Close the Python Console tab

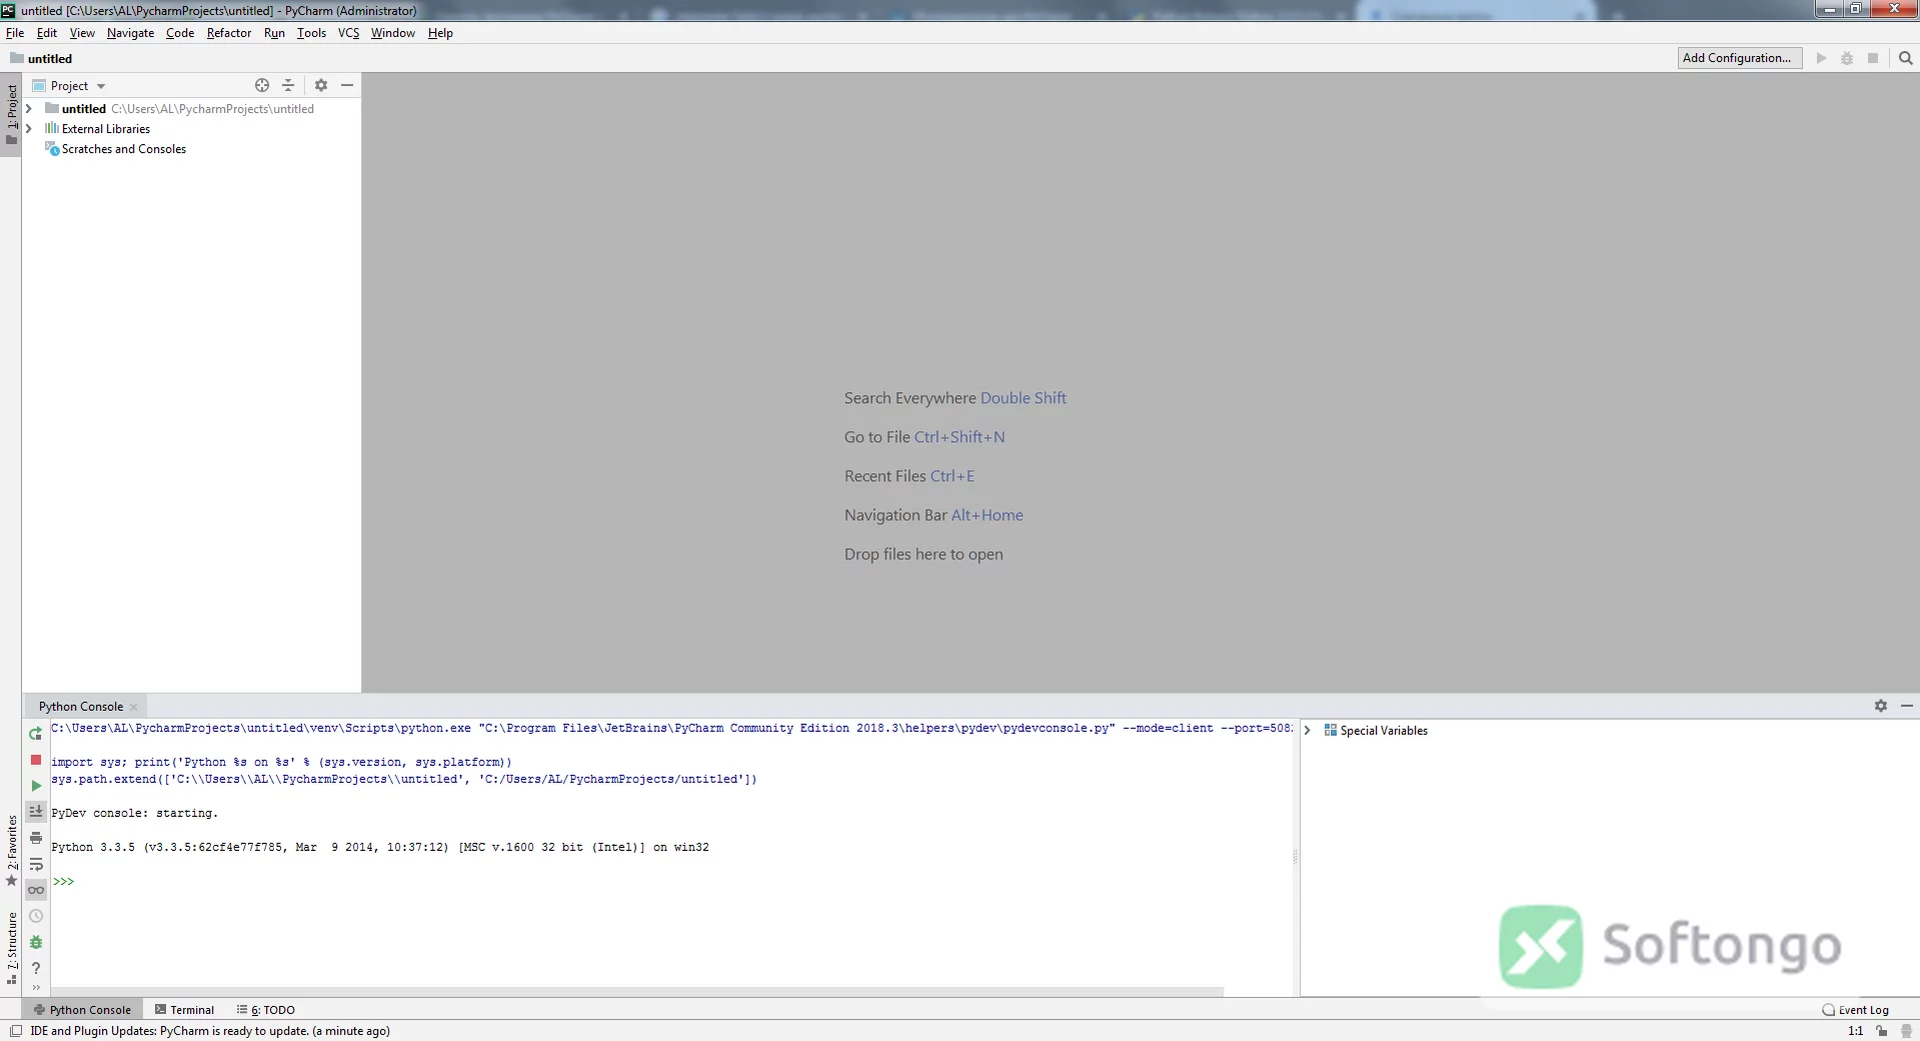(x=134, y=707)
